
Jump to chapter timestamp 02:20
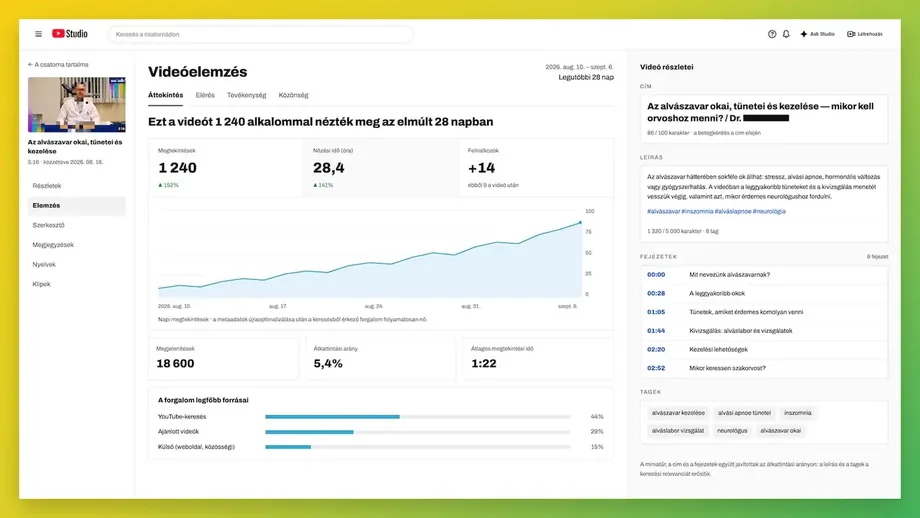[656, 350]
